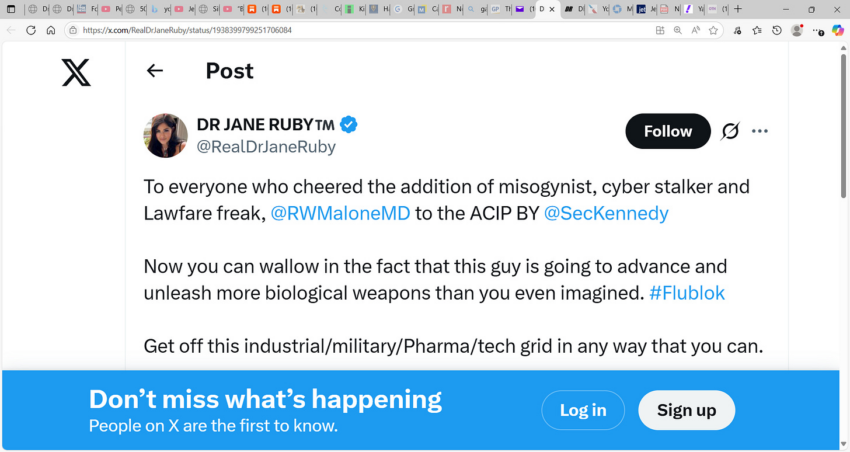Open Edge settings and more menu
850x452 pixels.
click(818, 31)
